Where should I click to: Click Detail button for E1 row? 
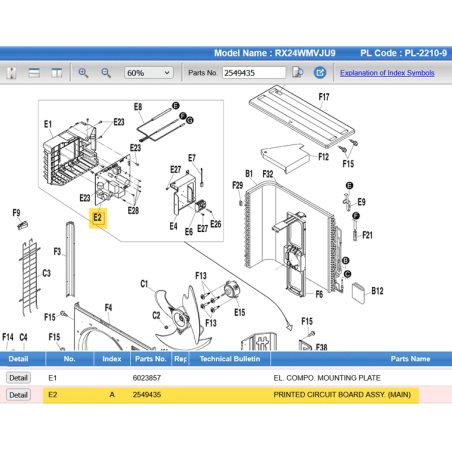point(18,378)
